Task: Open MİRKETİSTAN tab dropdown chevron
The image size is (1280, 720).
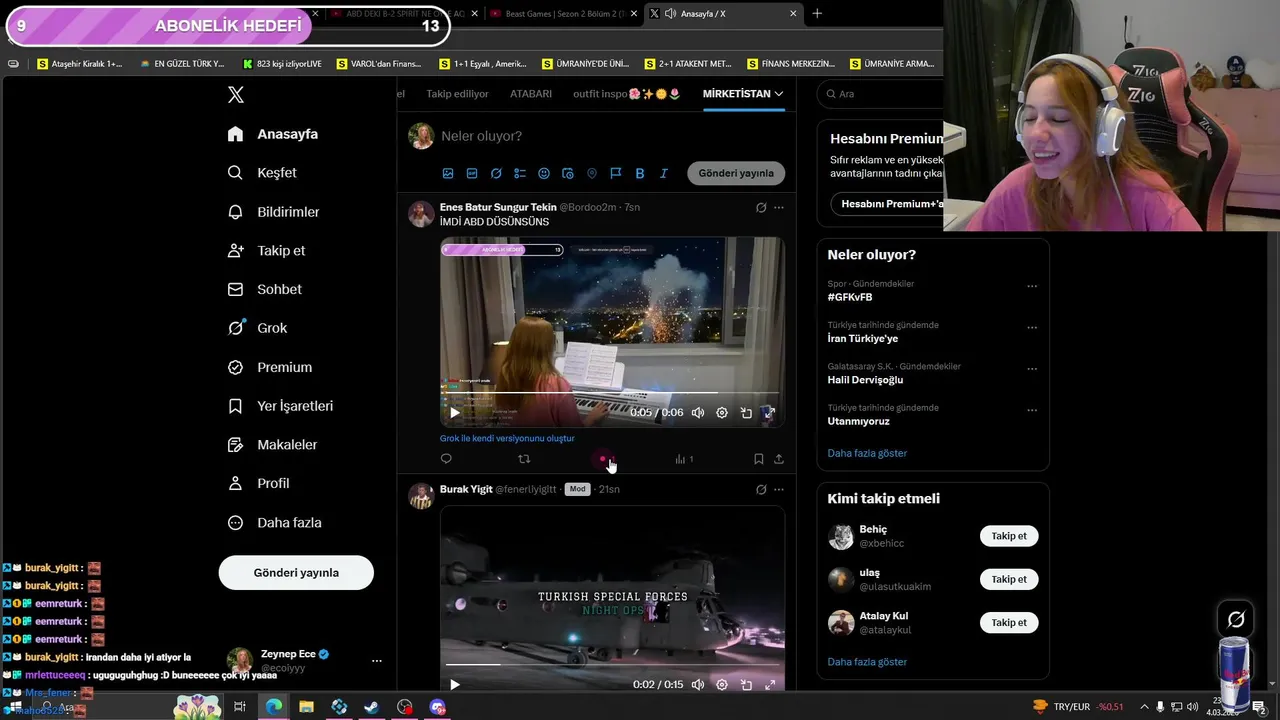Action: (779, 94)
